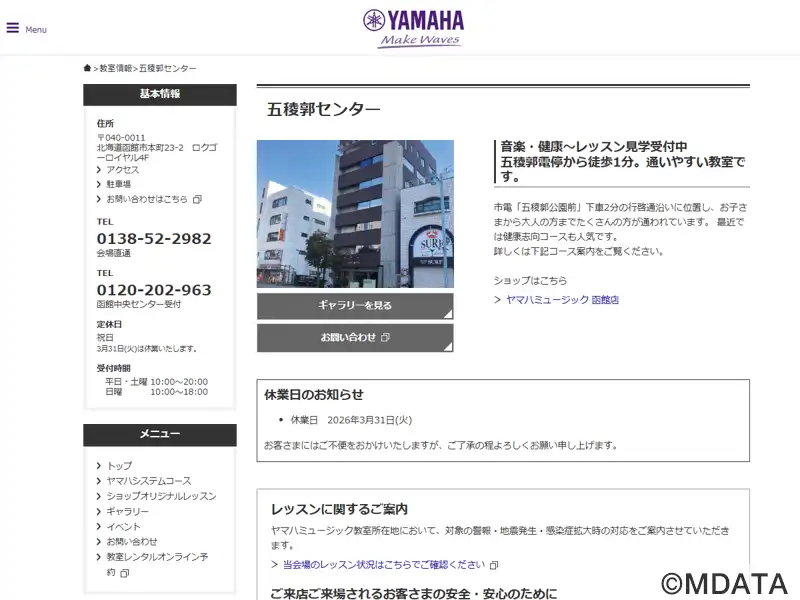Screen dimensions: 800x600
Task: Go to home via breadcrumb house icon
Action: click(x=87, y=68)
